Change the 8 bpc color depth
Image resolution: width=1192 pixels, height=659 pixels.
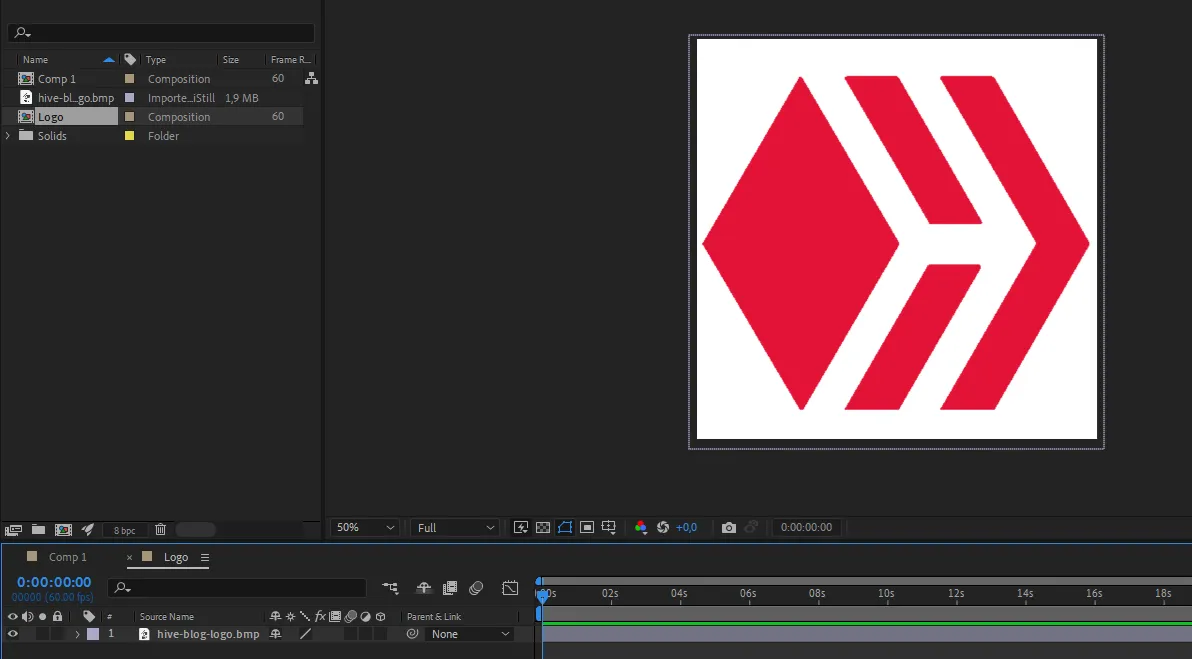click(124, 531)
